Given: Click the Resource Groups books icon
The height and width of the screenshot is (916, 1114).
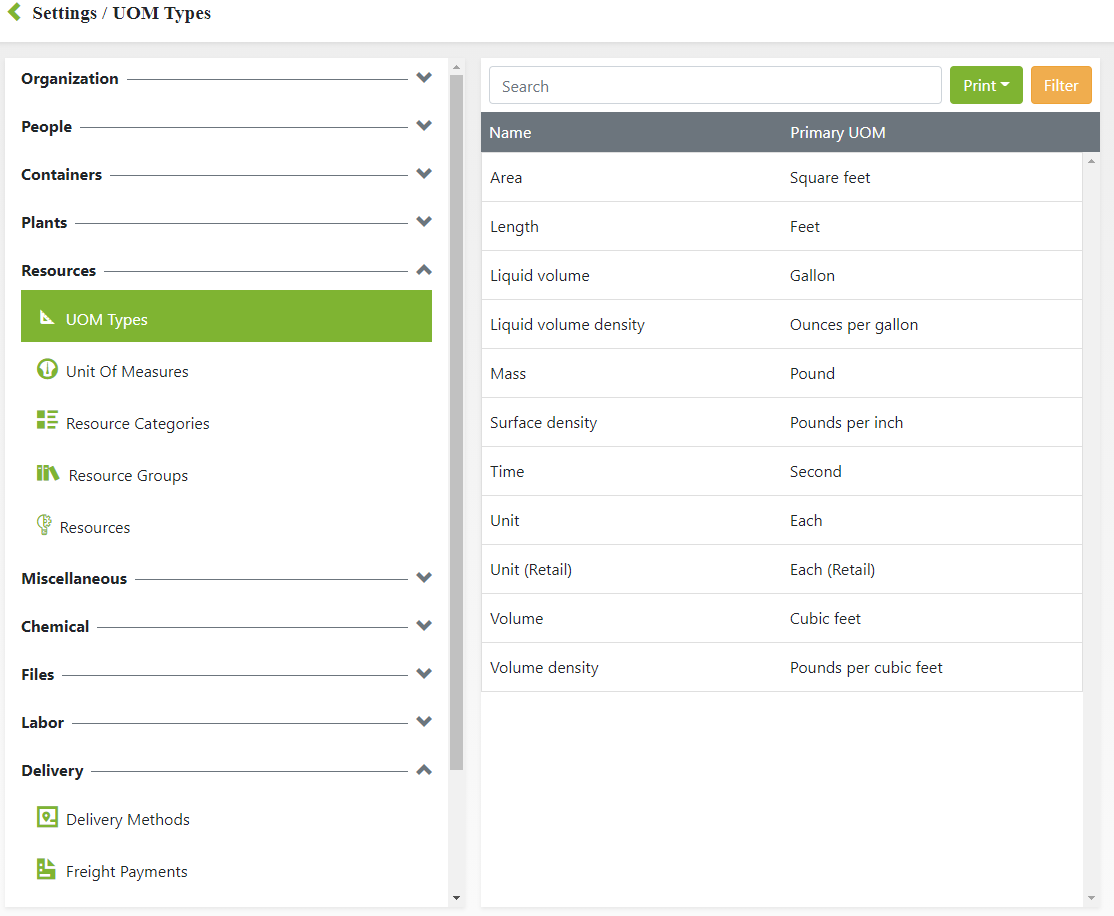Looking at the screenshot, I should tap(48, 474).
